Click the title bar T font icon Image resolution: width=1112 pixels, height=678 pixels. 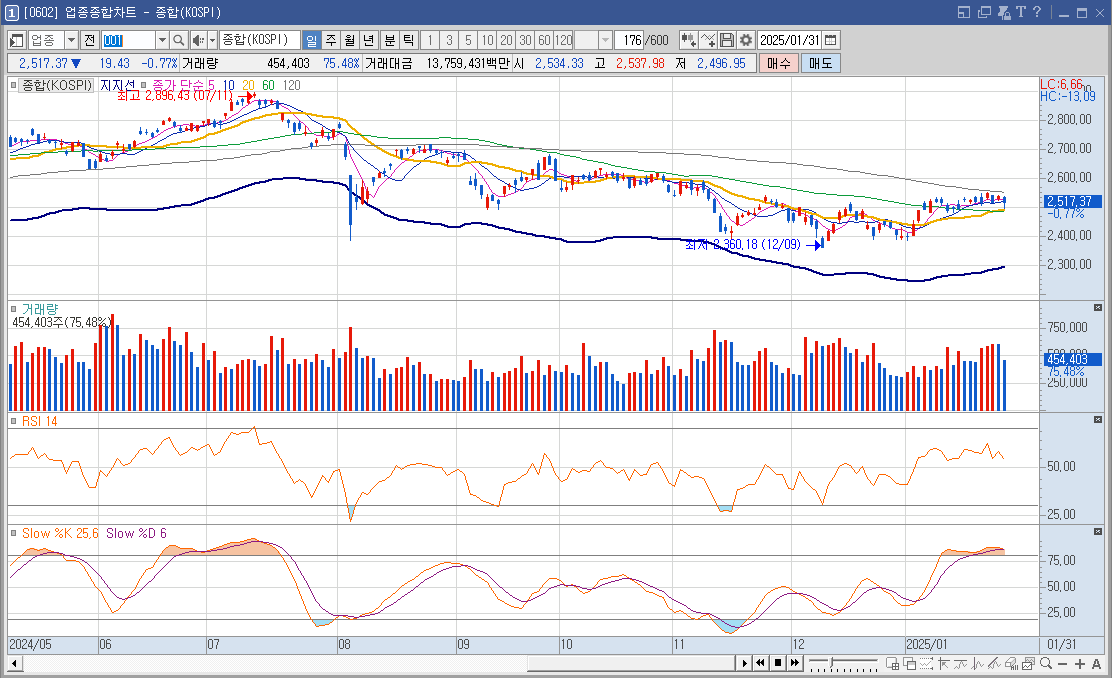click(1021, 12)
